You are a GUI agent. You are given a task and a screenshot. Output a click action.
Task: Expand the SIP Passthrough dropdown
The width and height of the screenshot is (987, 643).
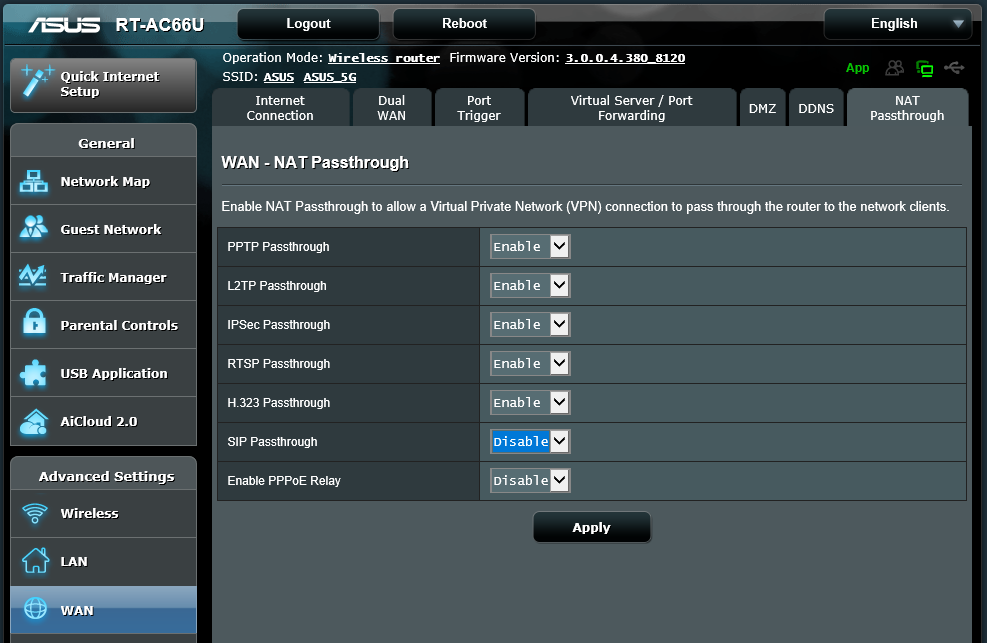(x=529, y=442)
